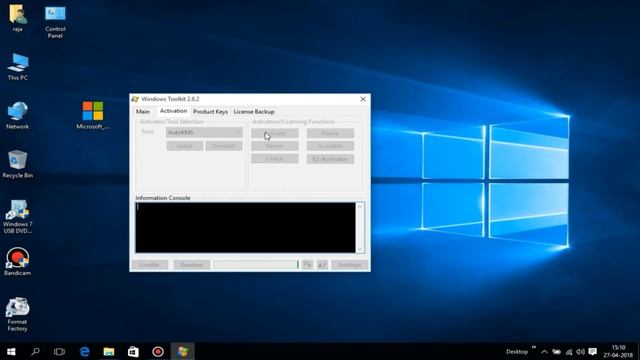This screenshot has width=640, height=360.
Task: Switch to the Main tab
Action: 143,111
